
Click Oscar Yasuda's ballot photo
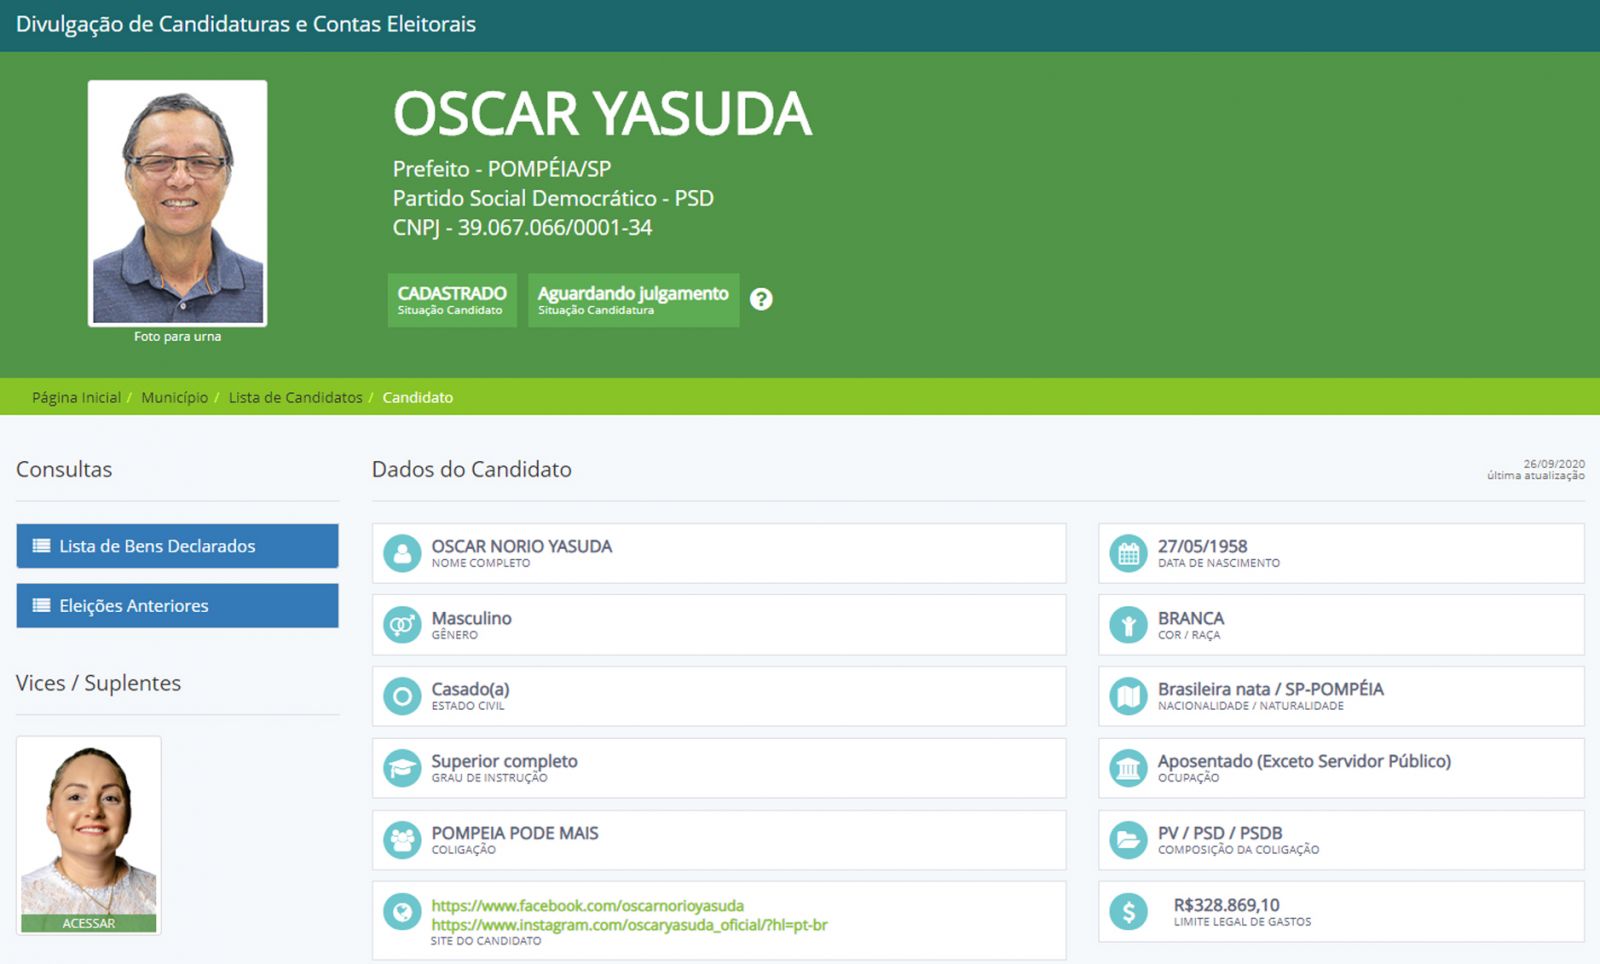[178, 204]
